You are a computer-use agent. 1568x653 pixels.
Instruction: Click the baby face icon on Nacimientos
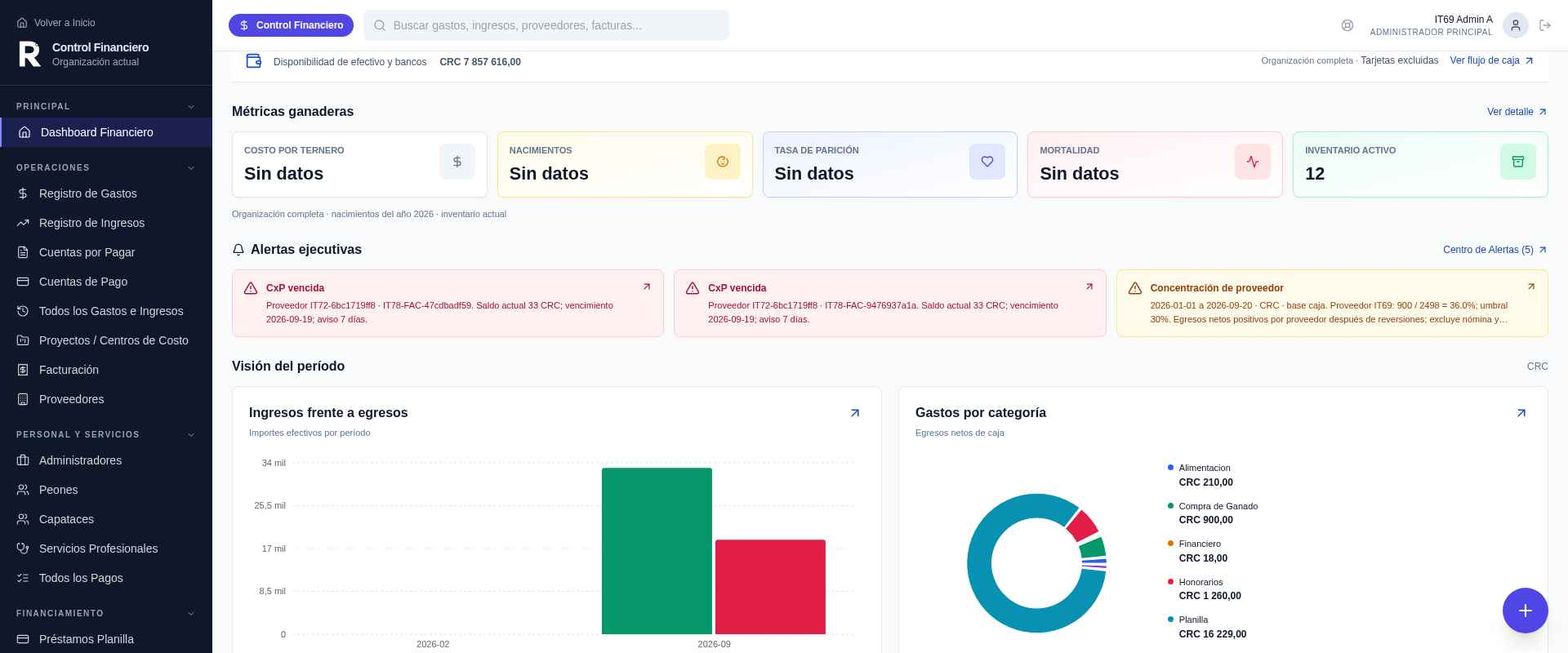click(722, 162)
